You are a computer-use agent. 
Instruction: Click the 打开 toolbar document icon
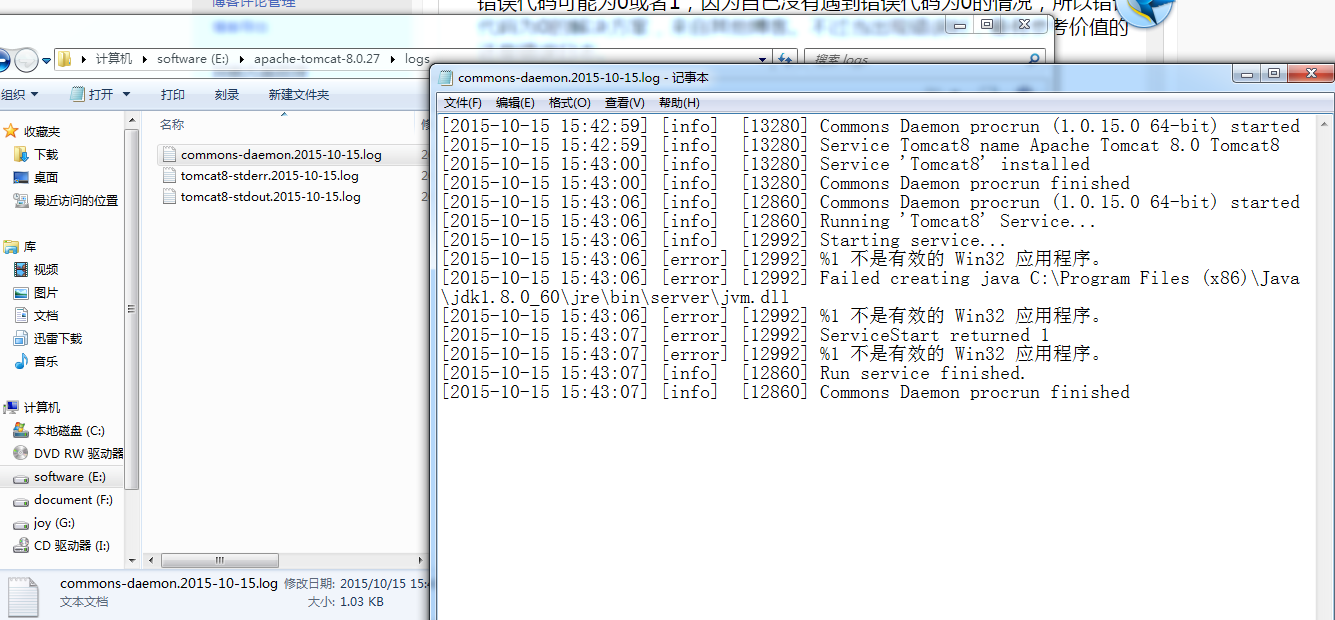77,95
